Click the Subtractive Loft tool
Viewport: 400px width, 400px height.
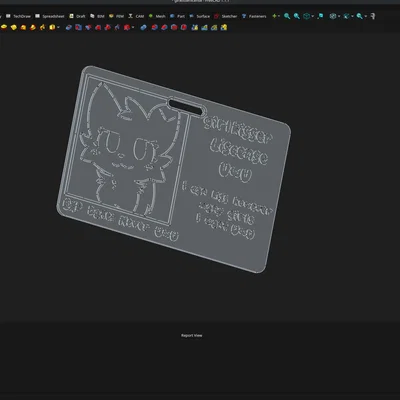click(98, 27)
